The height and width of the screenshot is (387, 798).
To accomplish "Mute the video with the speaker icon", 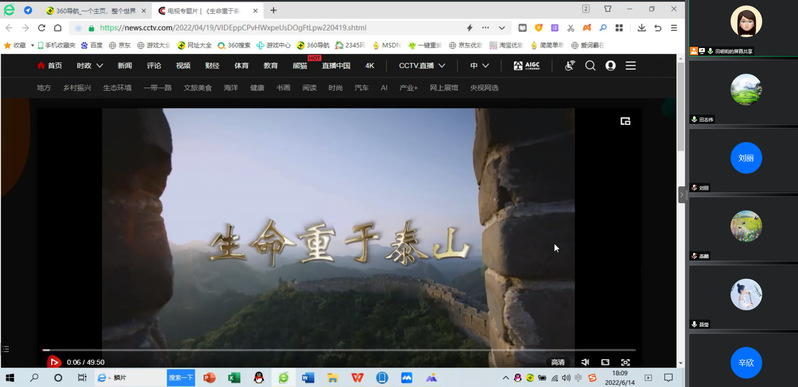I will (585, 362).
